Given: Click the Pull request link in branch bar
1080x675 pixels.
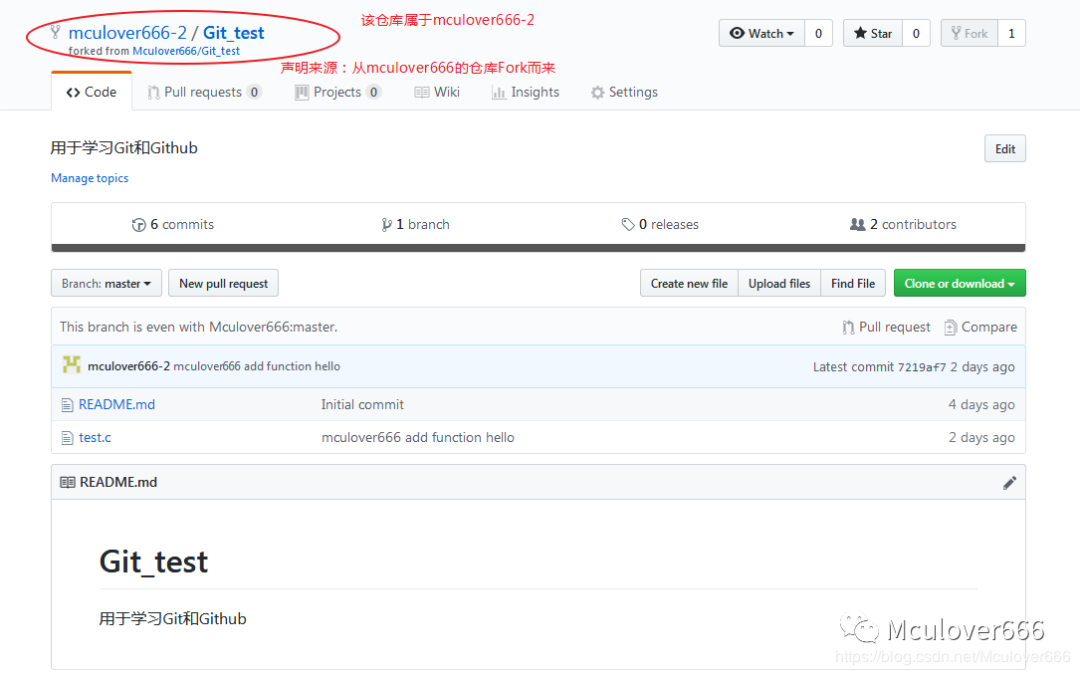Looking at the screenshot, I should click(x=886, y=326).
